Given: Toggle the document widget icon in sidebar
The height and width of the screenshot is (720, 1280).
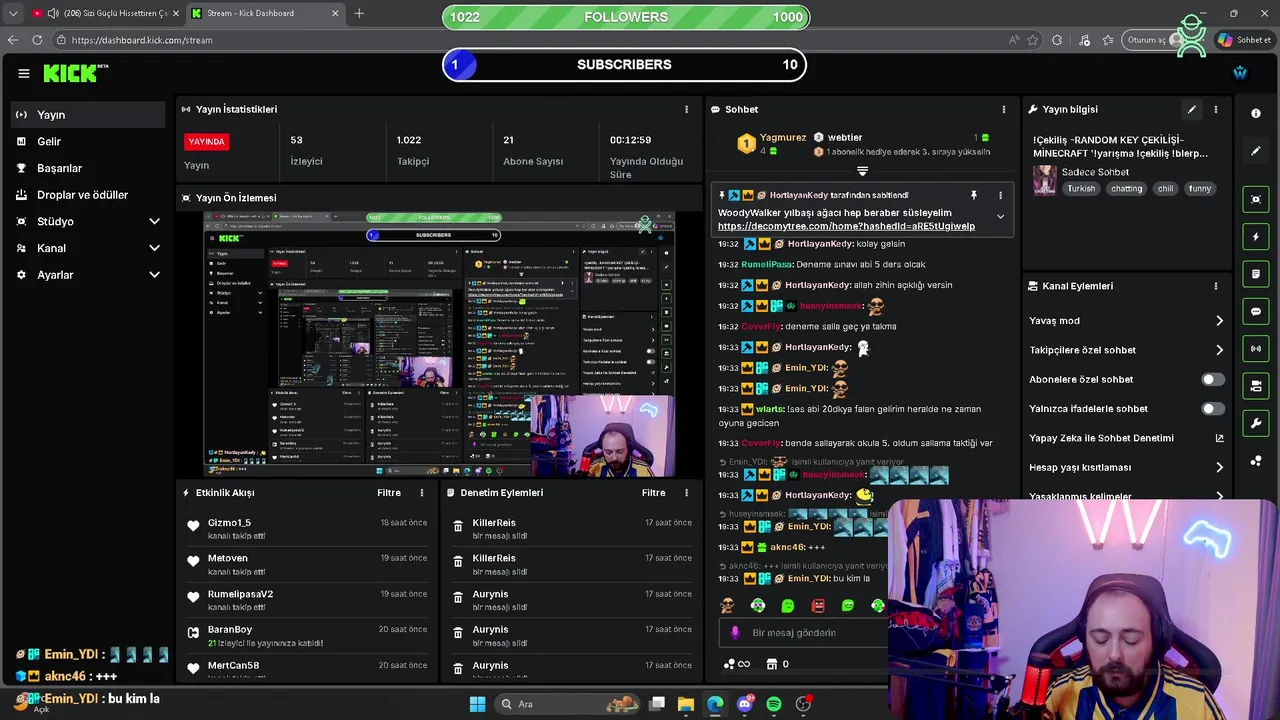Looking at the screenshot, I should coord(1256,274).
